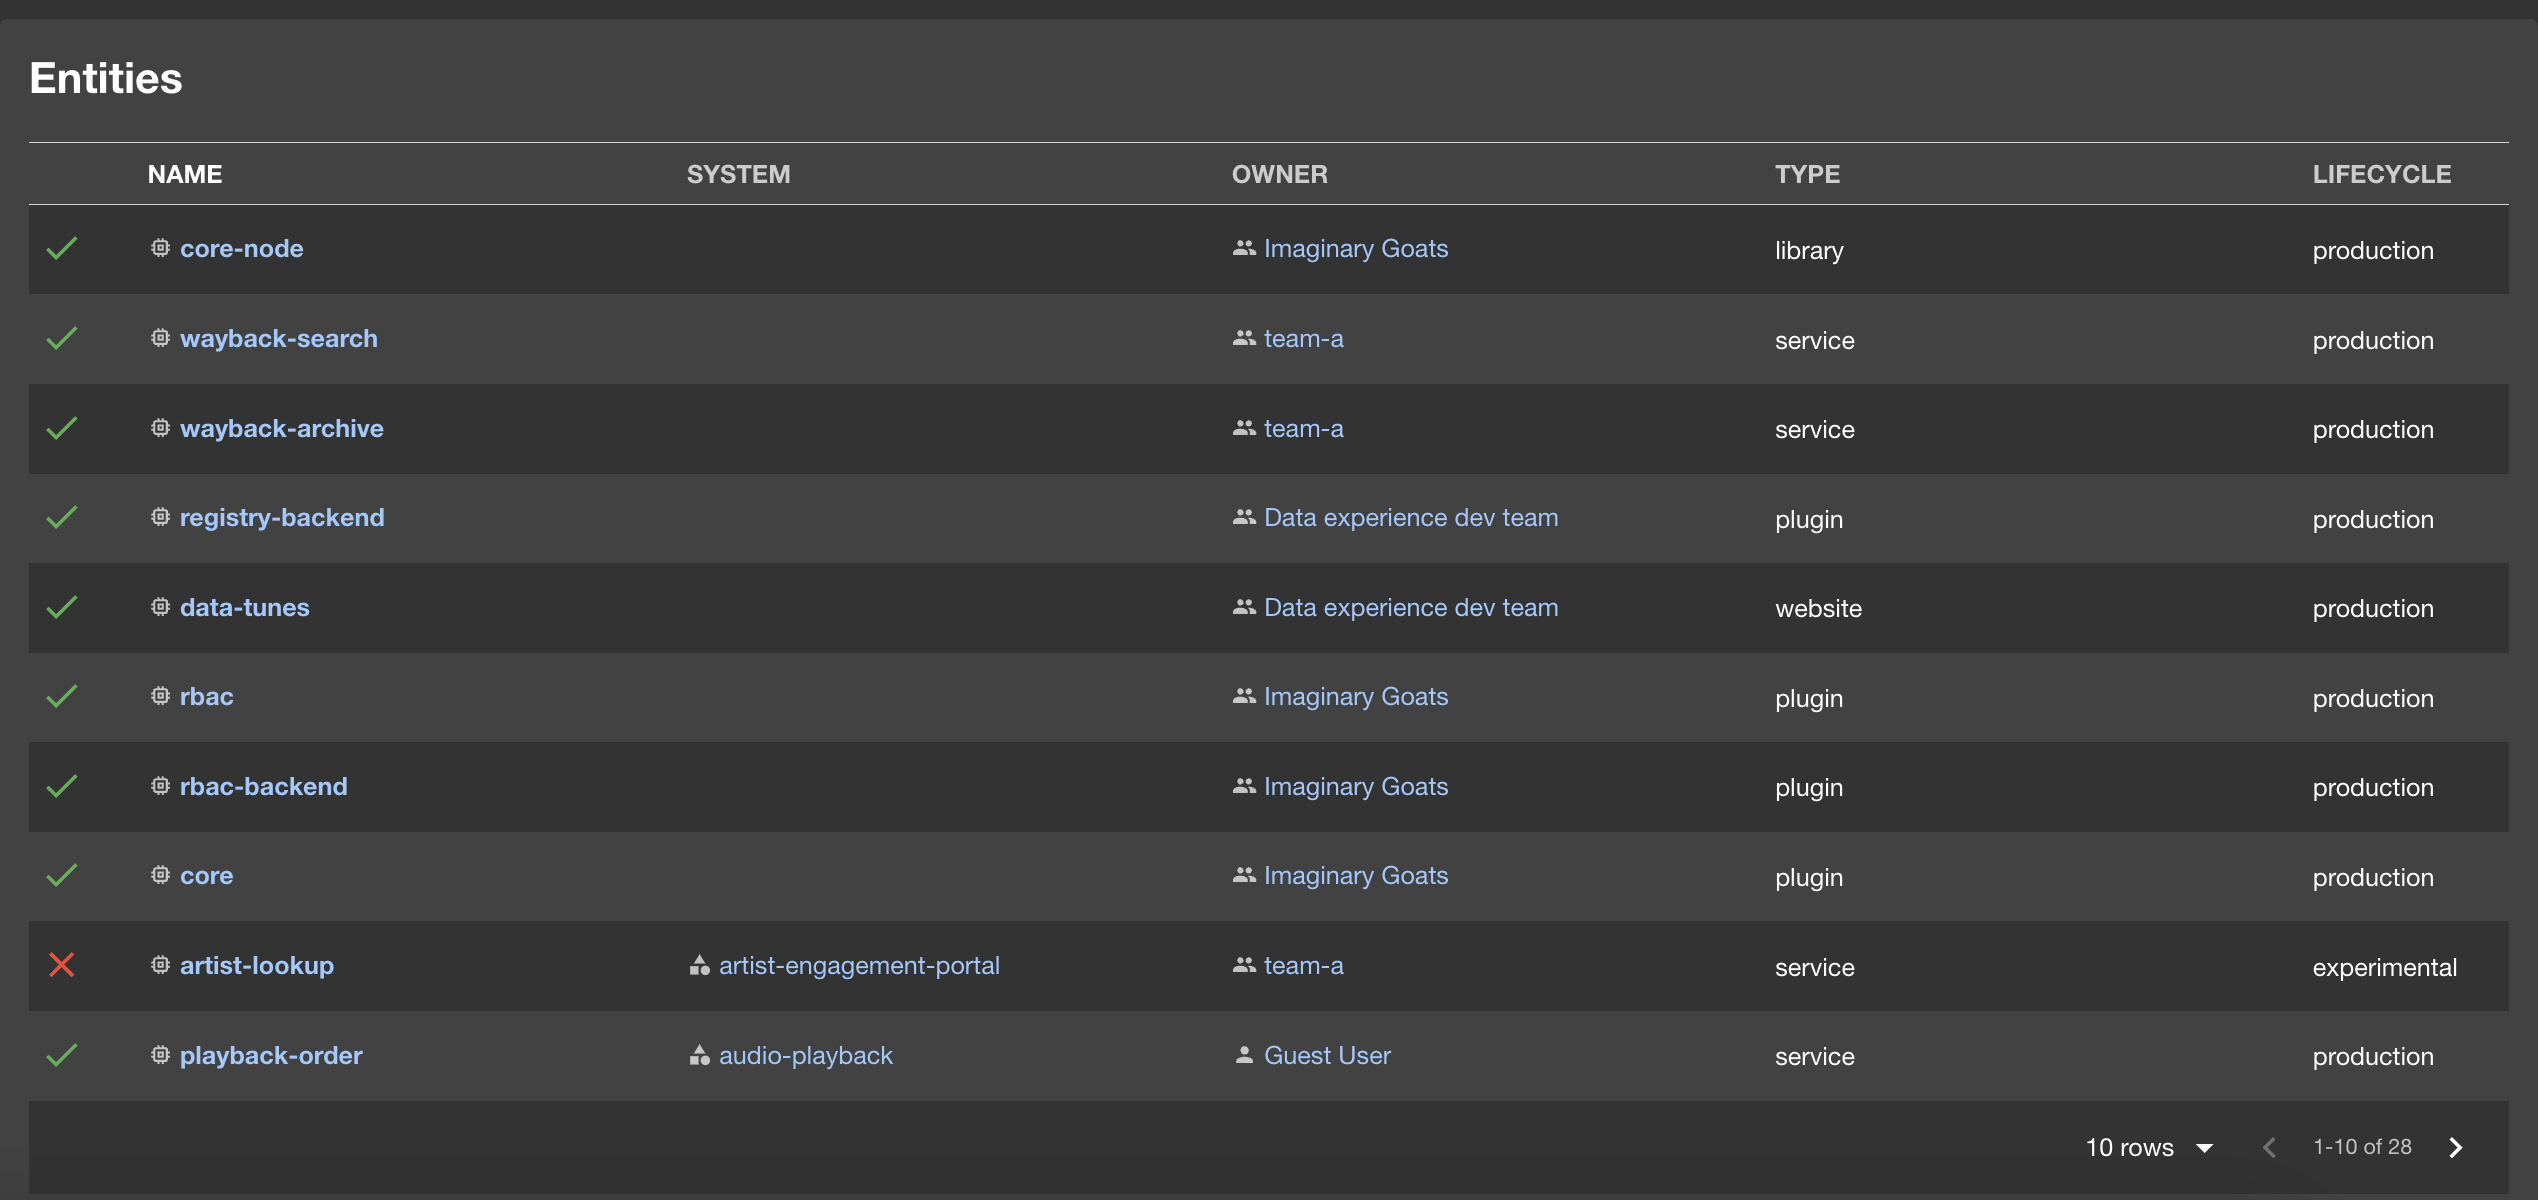Click the green check icon in core row
2538x1200 pixels.
[62, 875]
